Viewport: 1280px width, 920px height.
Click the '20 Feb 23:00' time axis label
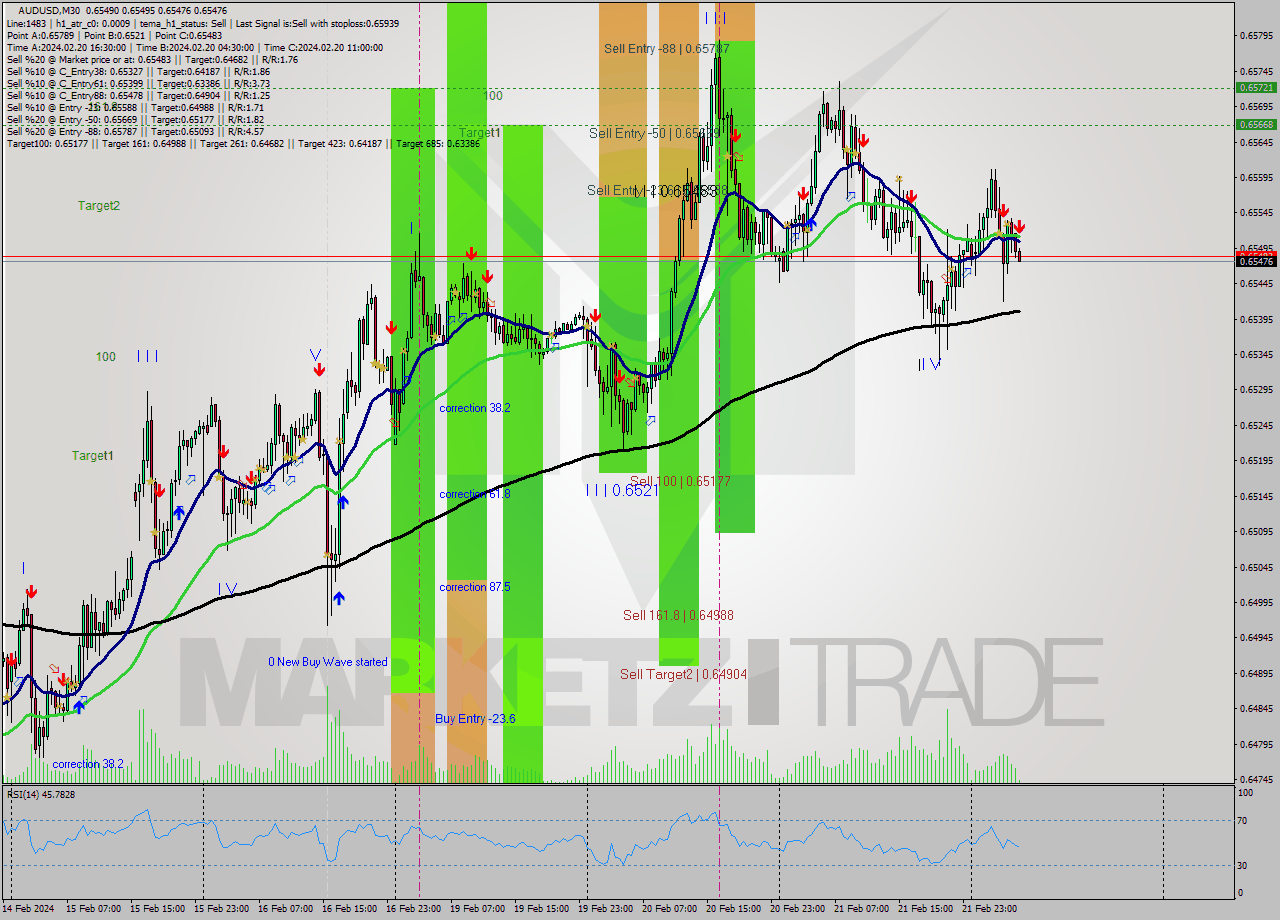(796, 909)
